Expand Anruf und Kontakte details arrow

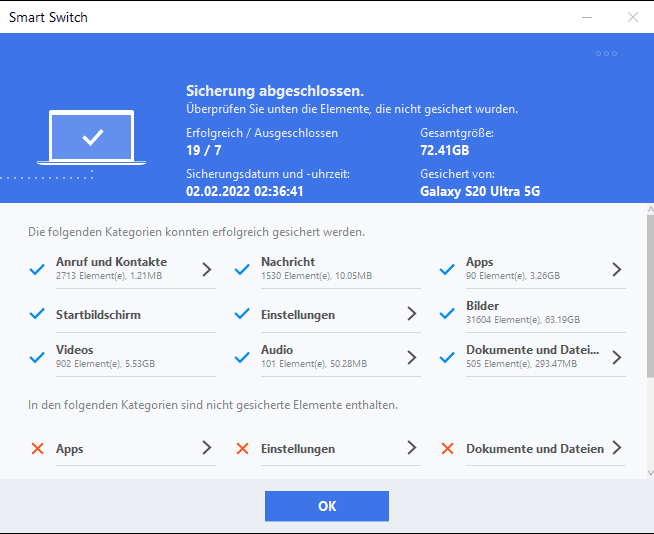point(207,269)
